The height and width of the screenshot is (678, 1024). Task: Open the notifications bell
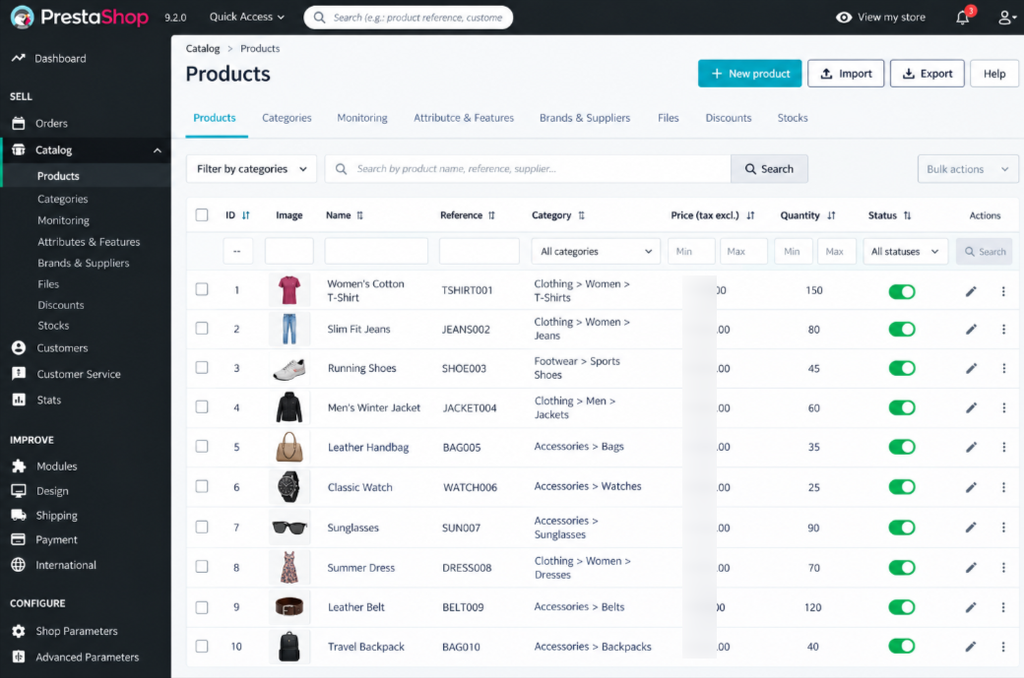pyautogui.click(x=963, y=18)
